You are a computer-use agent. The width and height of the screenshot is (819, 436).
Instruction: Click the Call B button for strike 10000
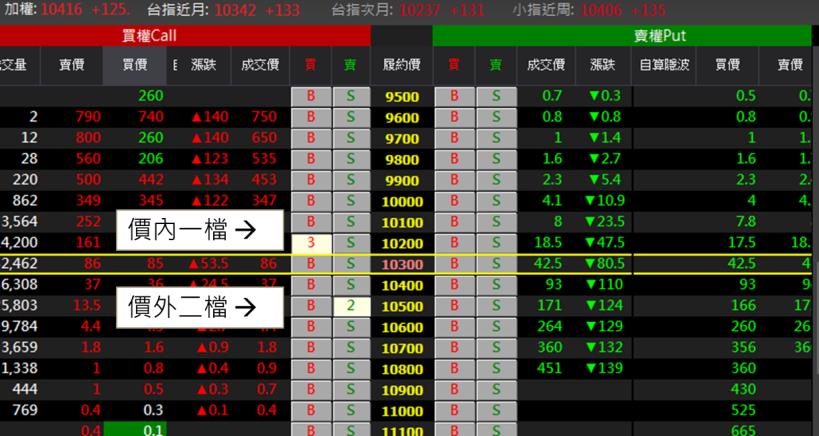point(311,201)
